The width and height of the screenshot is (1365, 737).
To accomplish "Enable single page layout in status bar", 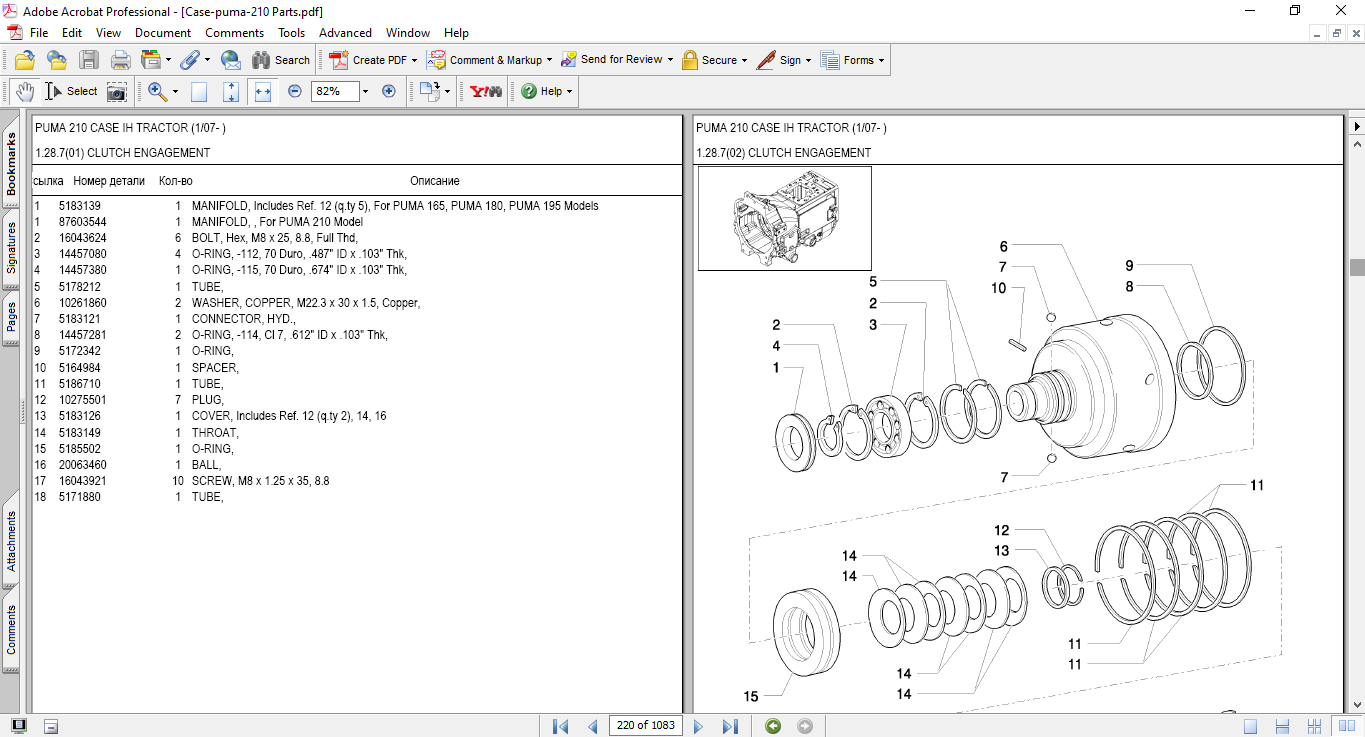I will [1250, 726].
